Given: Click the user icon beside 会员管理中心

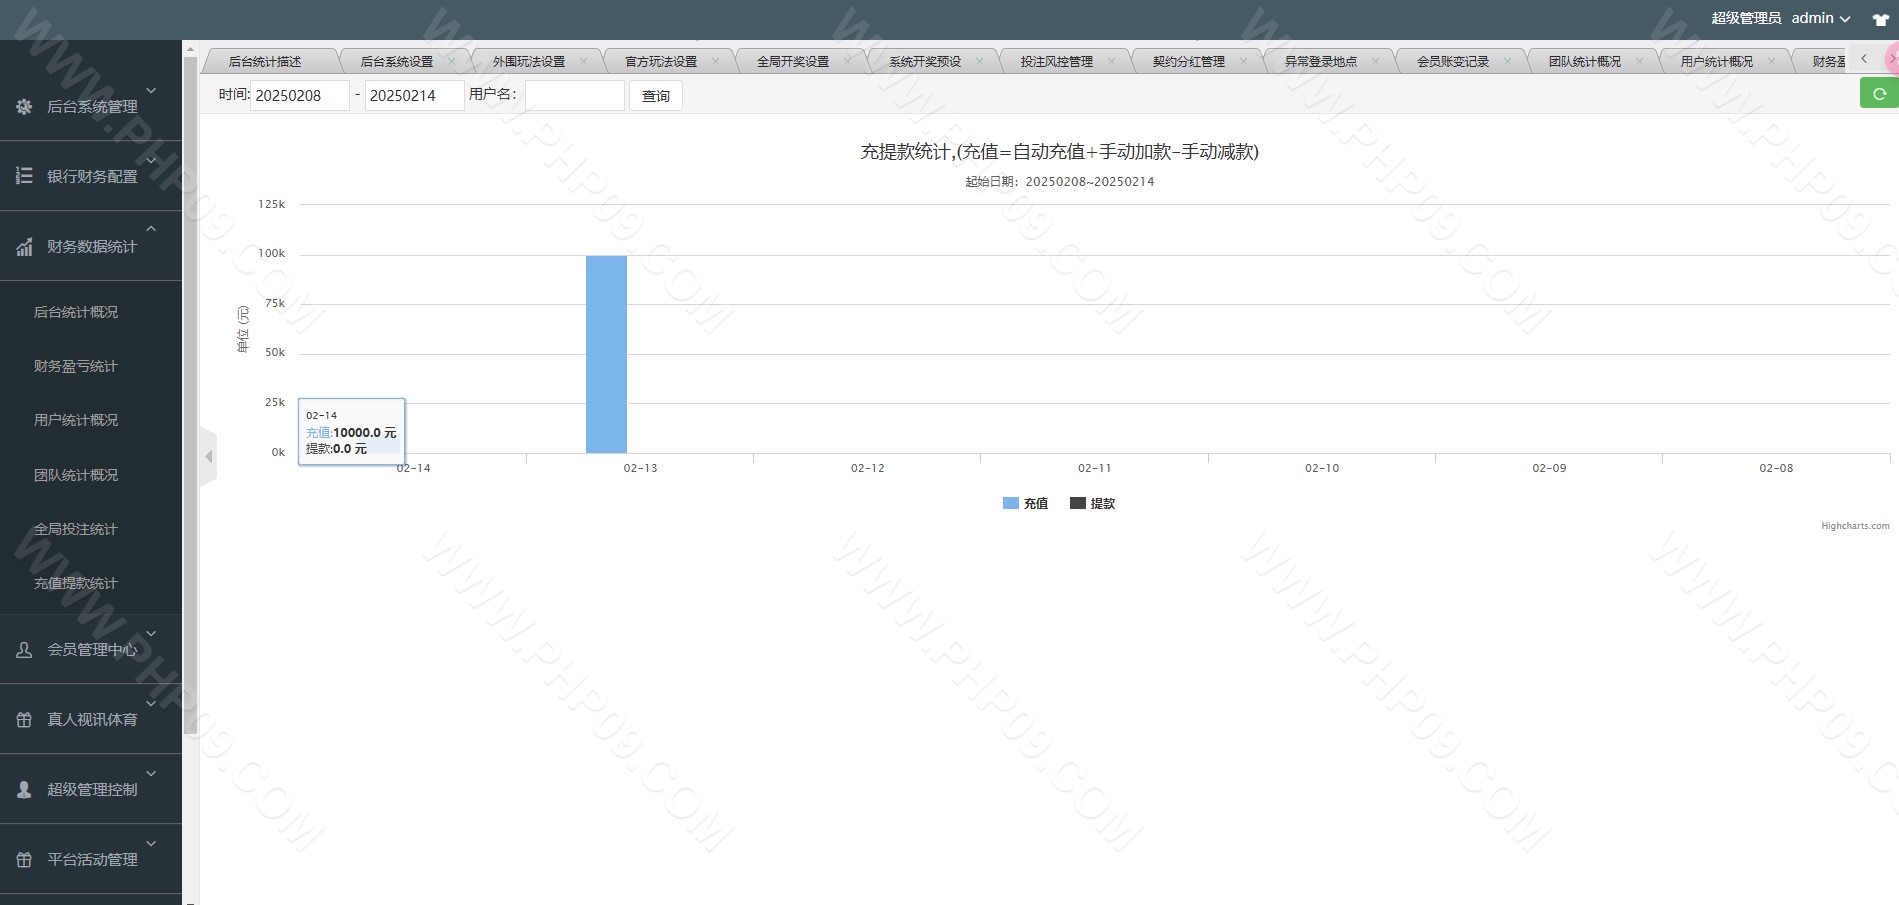Looking at the screenshot, I should [24, 650].
